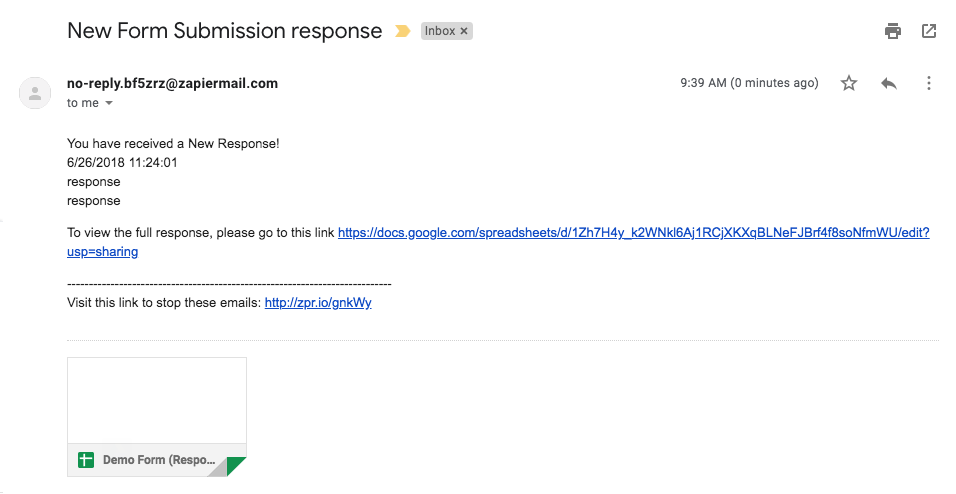
Task: Click the 'Demo Form (Respo...' attachment name
Action: pyautogui.click(x=159, y=460)
